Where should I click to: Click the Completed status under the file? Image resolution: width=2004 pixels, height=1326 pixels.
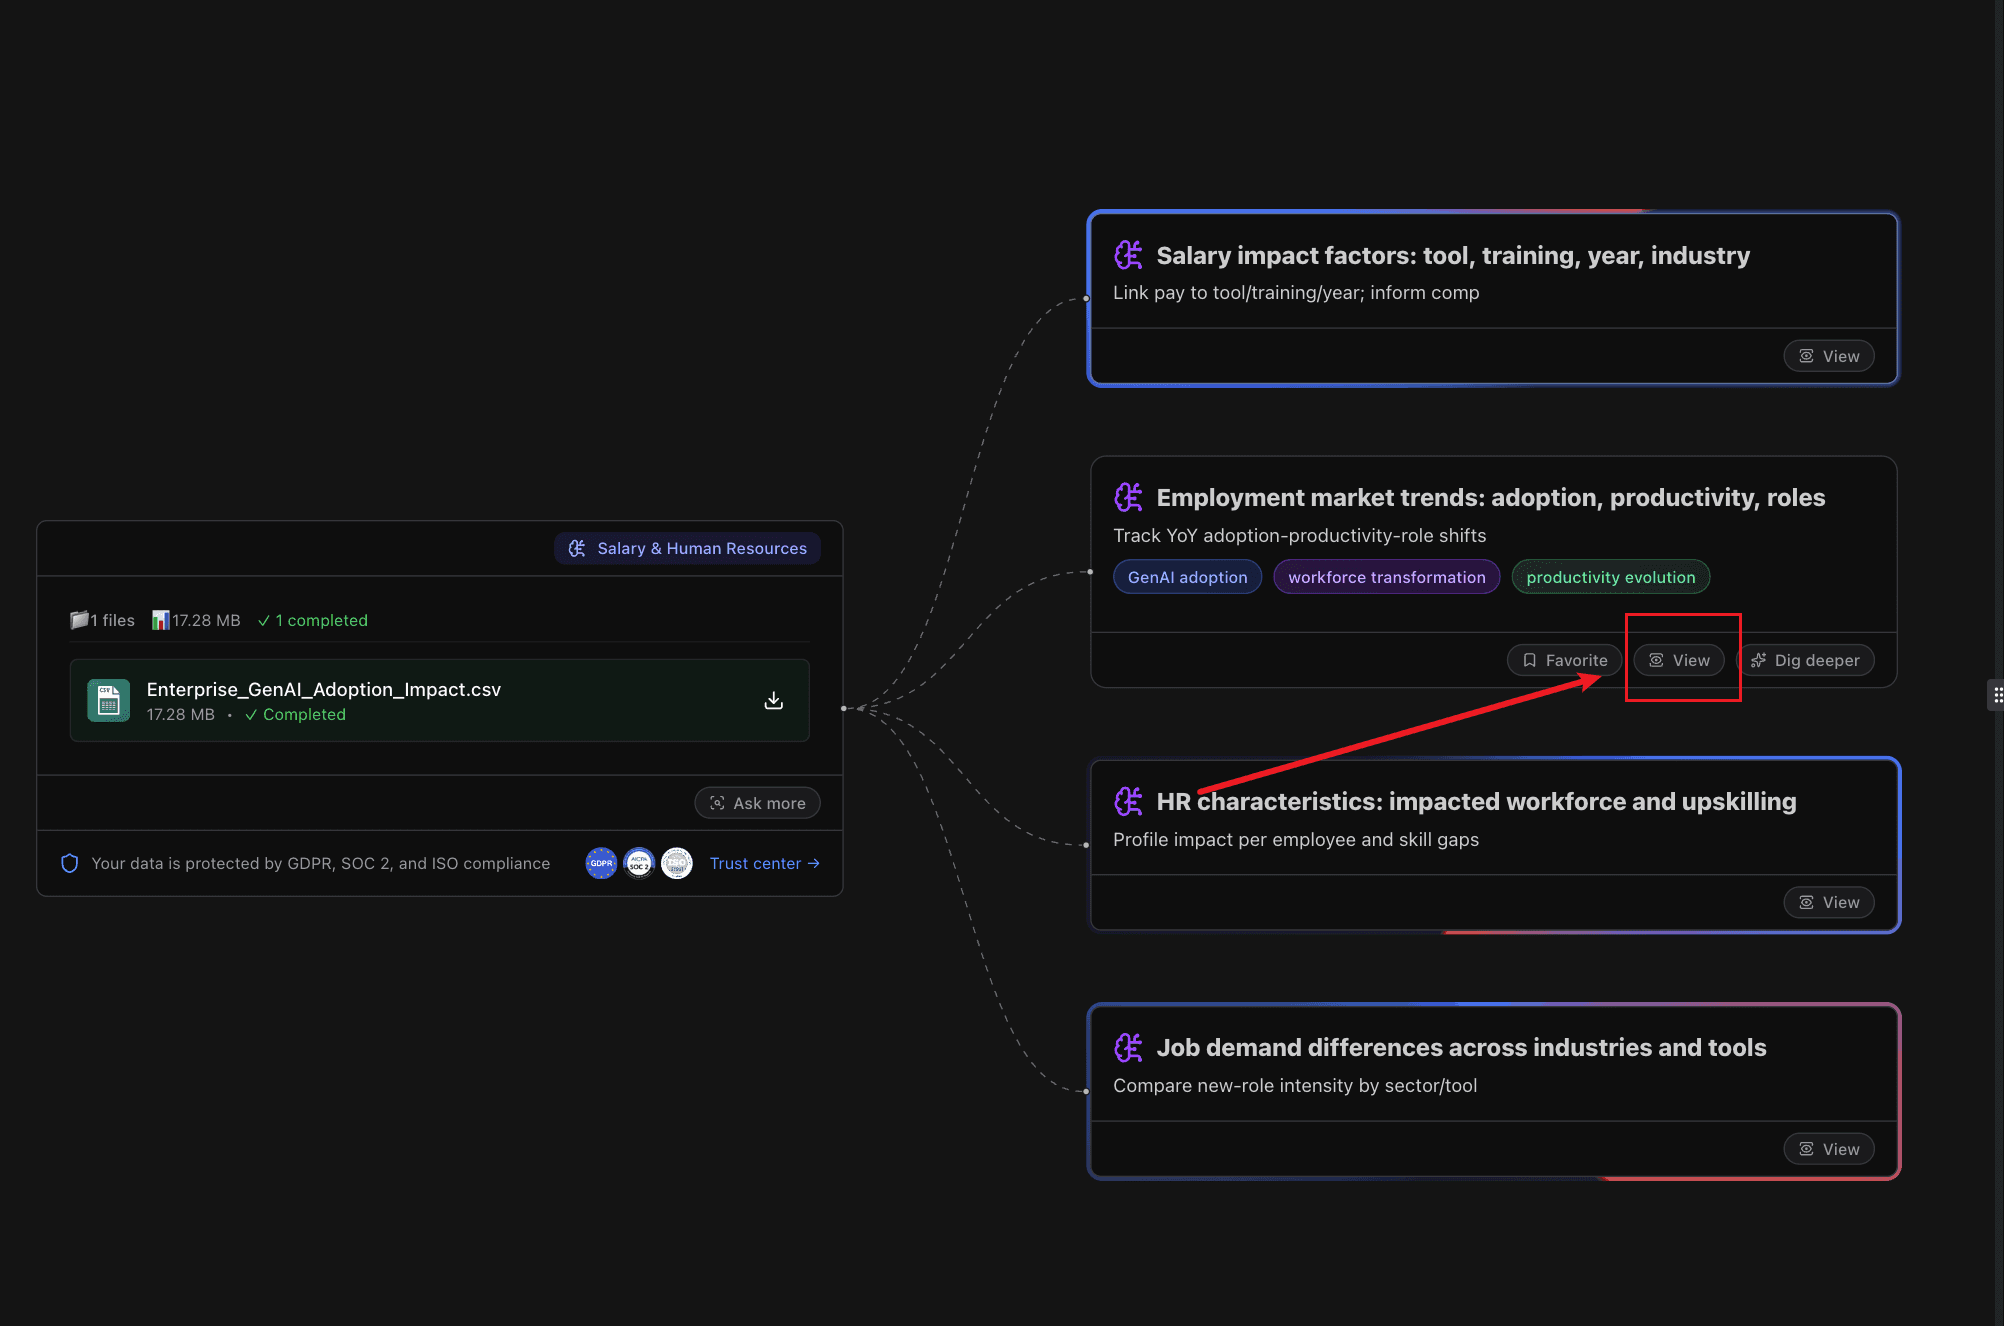(295, 714)
